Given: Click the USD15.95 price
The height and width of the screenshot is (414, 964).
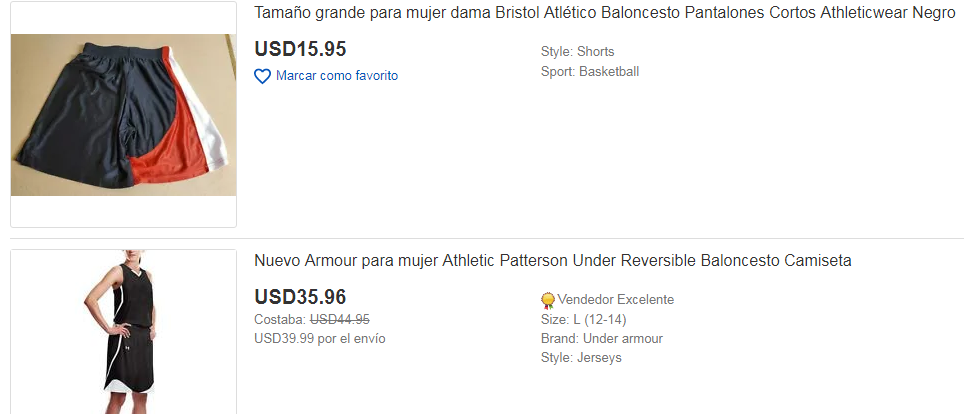Looking at the screenshot, I should pos(301,49).
